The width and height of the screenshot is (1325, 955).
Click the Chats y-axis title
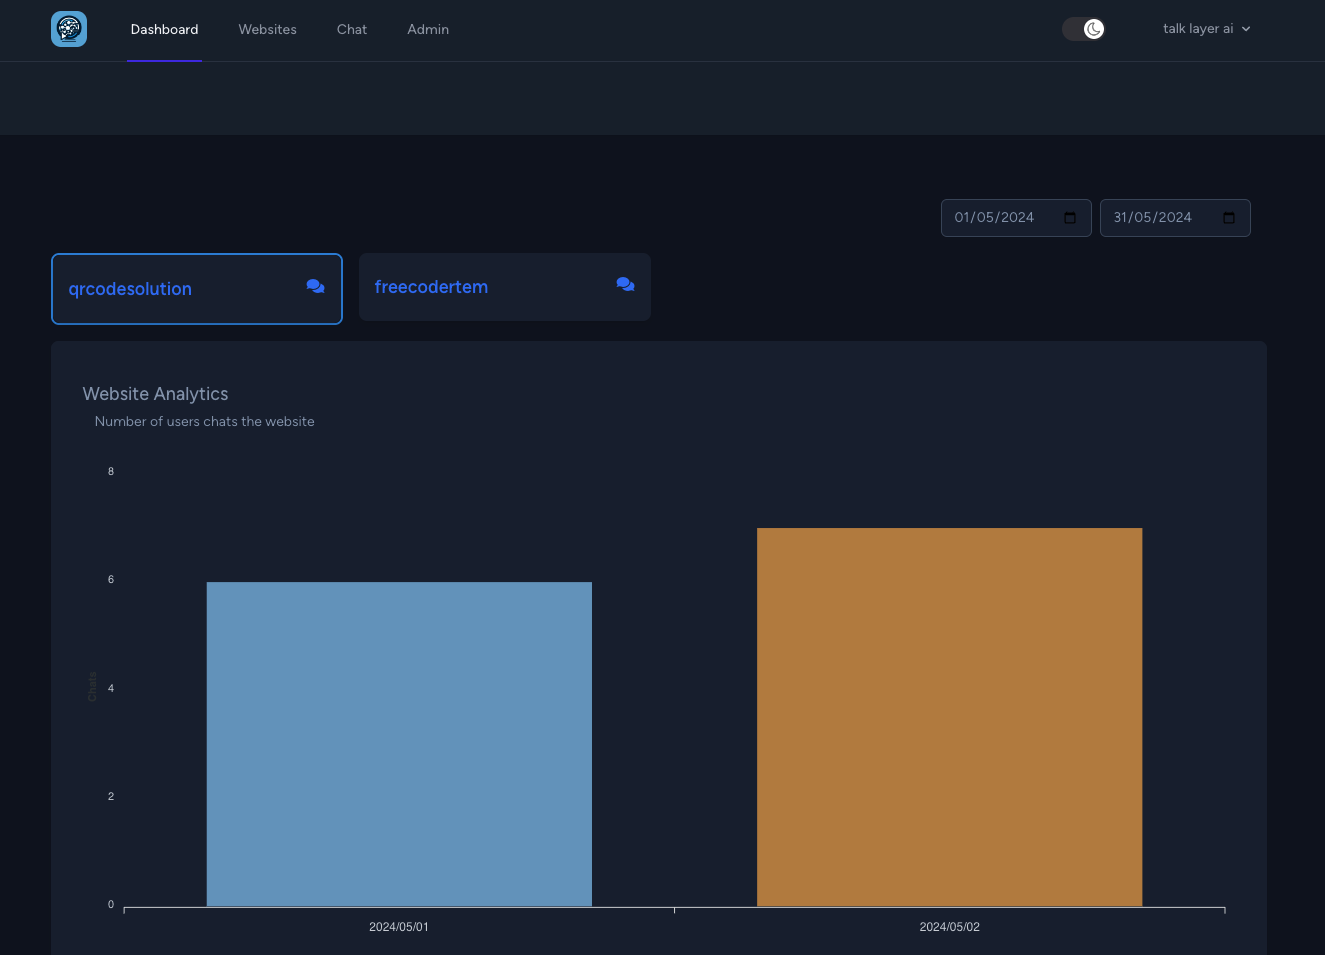(92, 686)
